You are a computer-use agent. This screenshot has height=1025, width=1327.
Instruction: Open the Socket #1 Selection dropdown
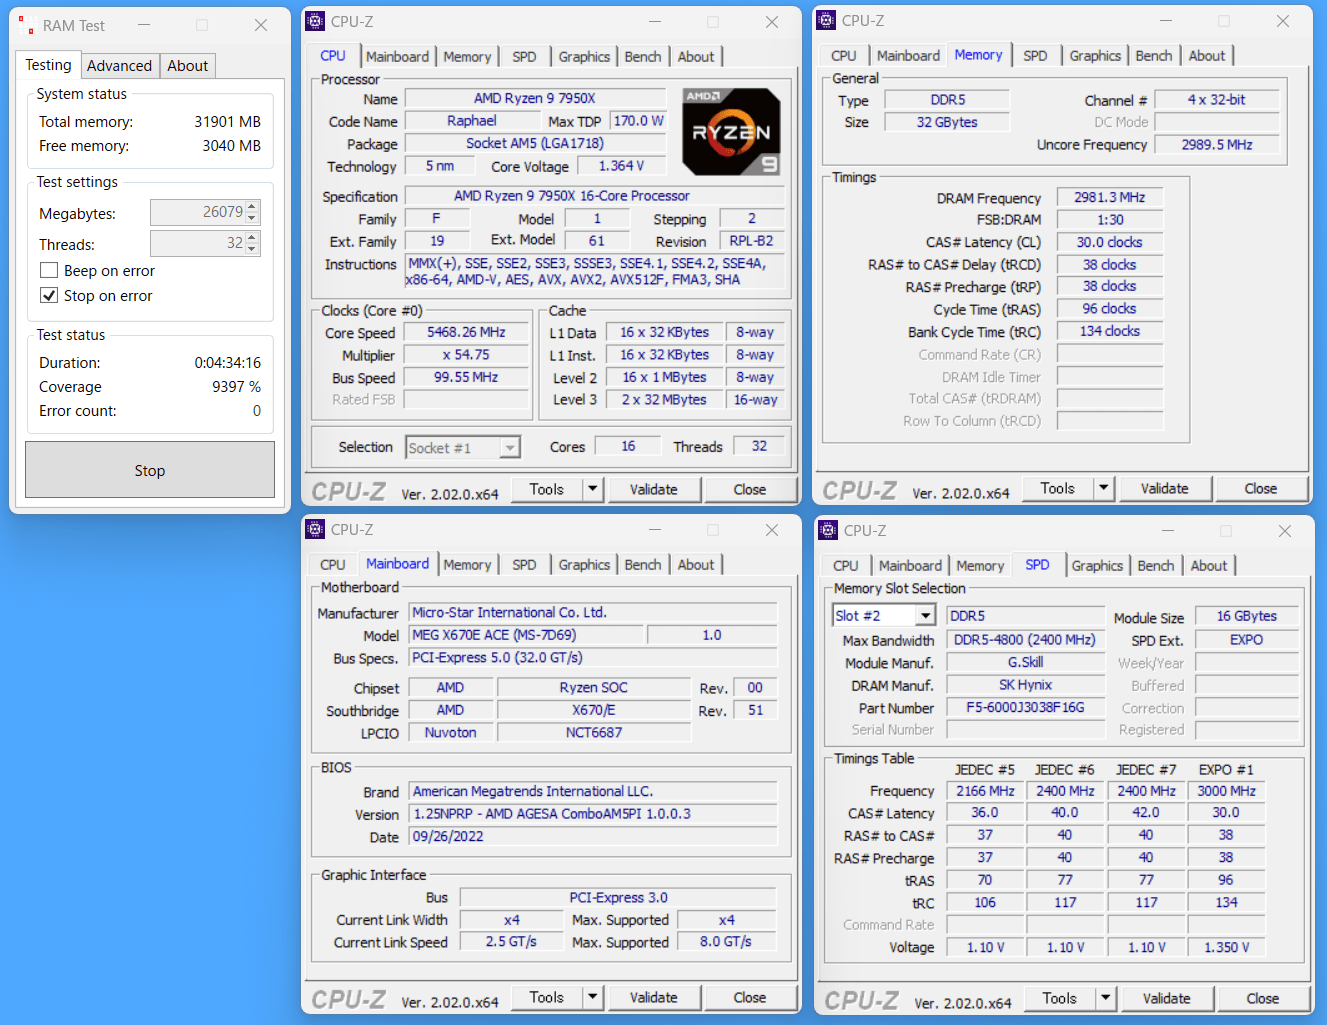click(x=510, y=448)
